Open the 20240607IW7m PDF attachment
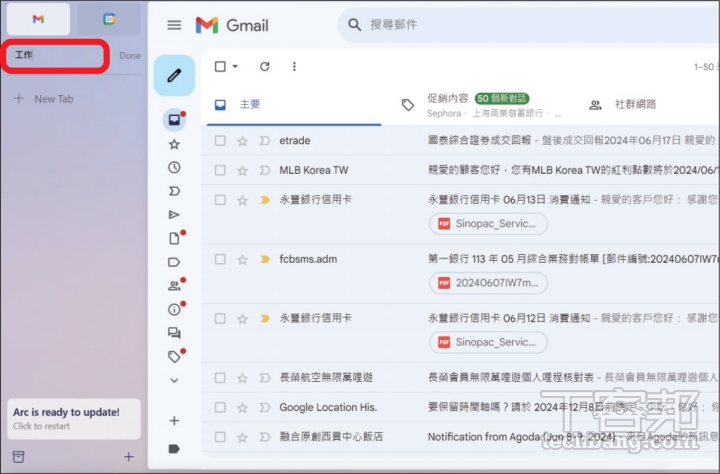This screenshot has width=720, height=474. (x=488, y=283)
